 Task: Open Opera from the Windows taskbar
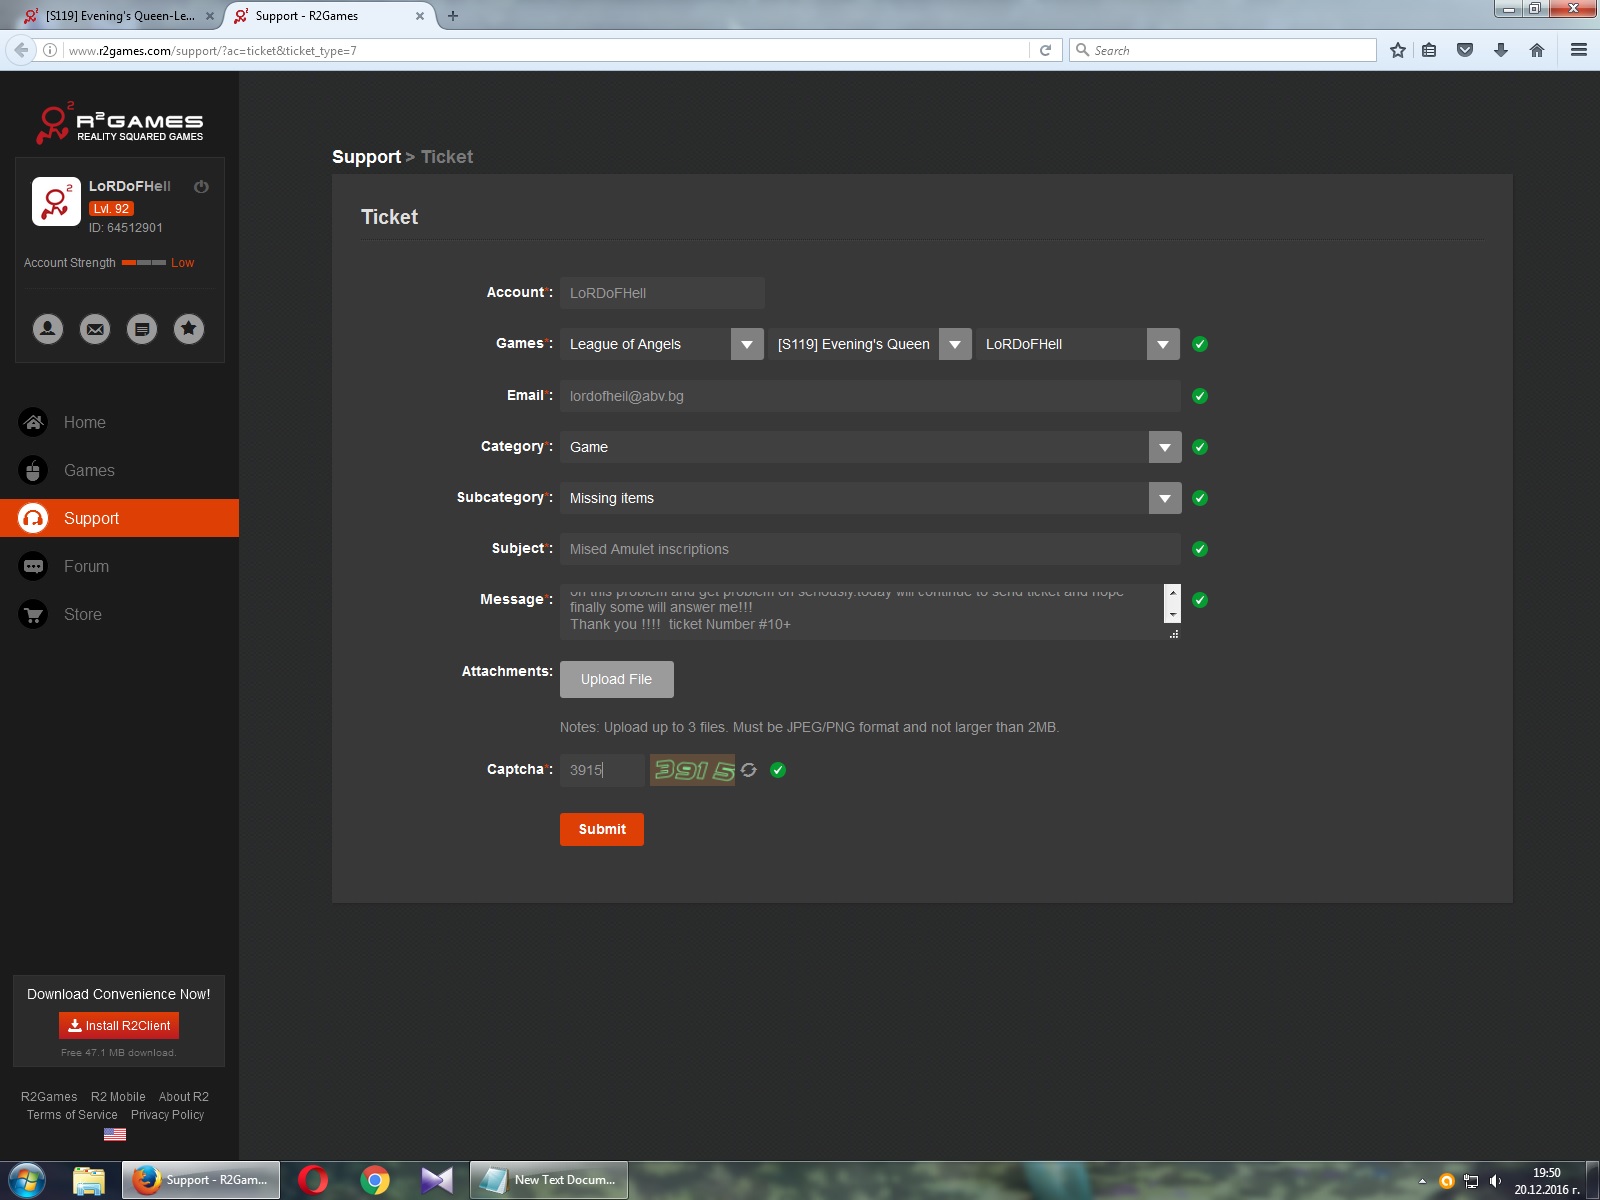[x=313, y=1180]
